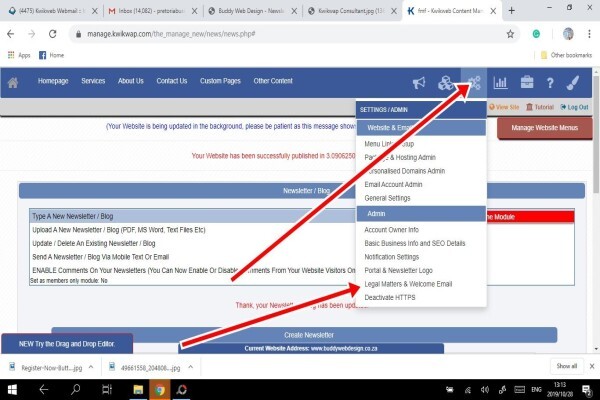Open Task View on the taskbar

[107, 390]
